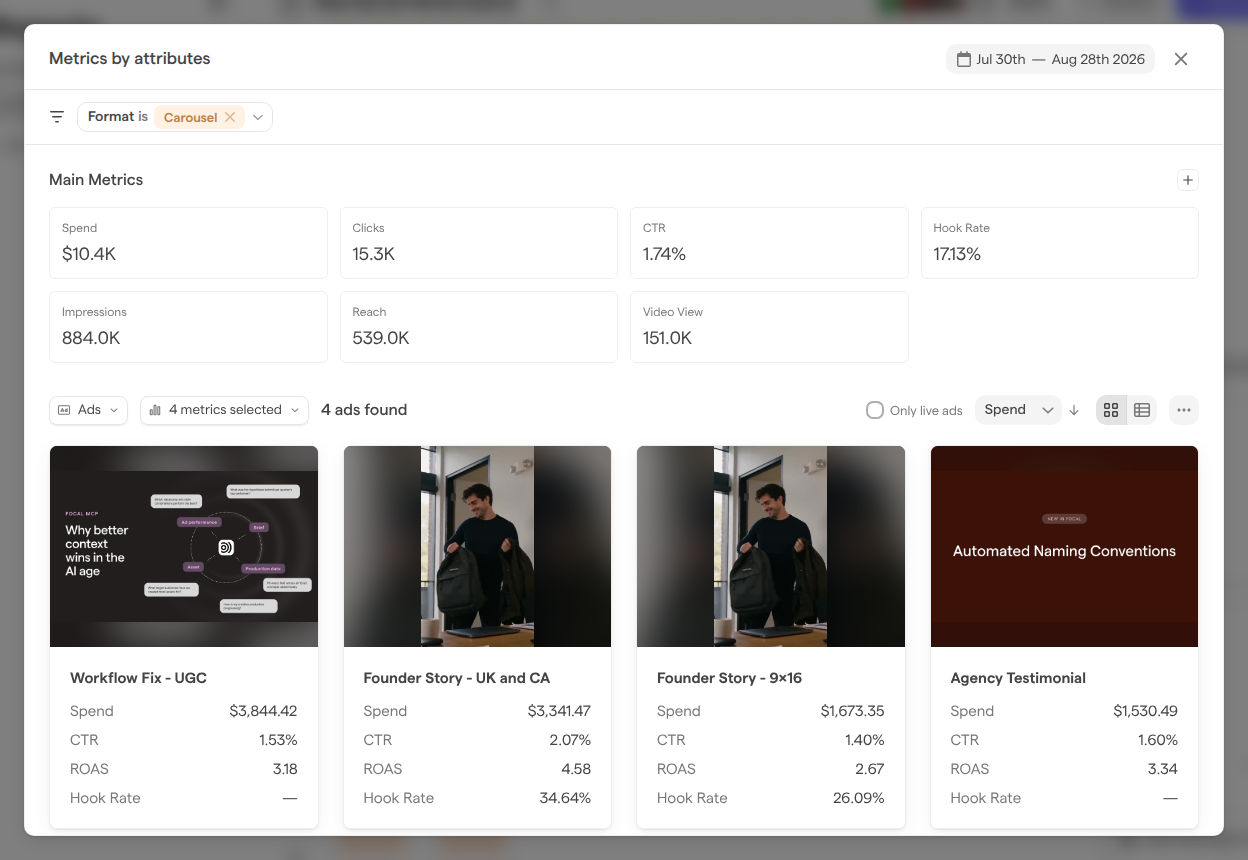Viewport: 1248px width, 860px height.
Task: Reverse sort direction with arrow icon
Action: click(x=1074, y=410)
